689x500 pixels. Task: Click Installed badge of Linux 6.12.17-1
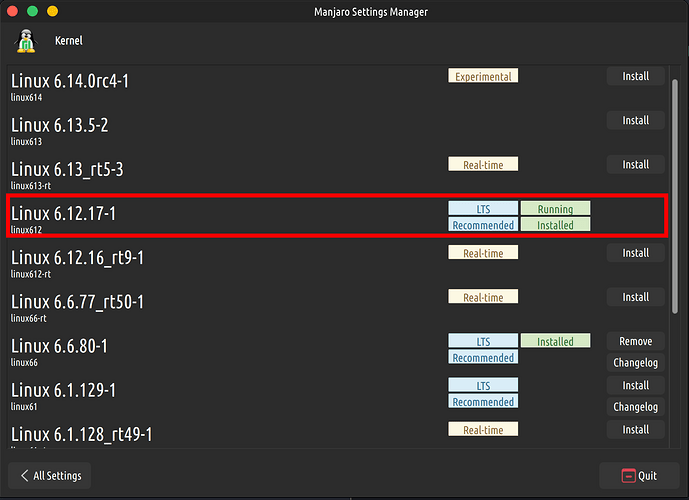coord(555,225)
